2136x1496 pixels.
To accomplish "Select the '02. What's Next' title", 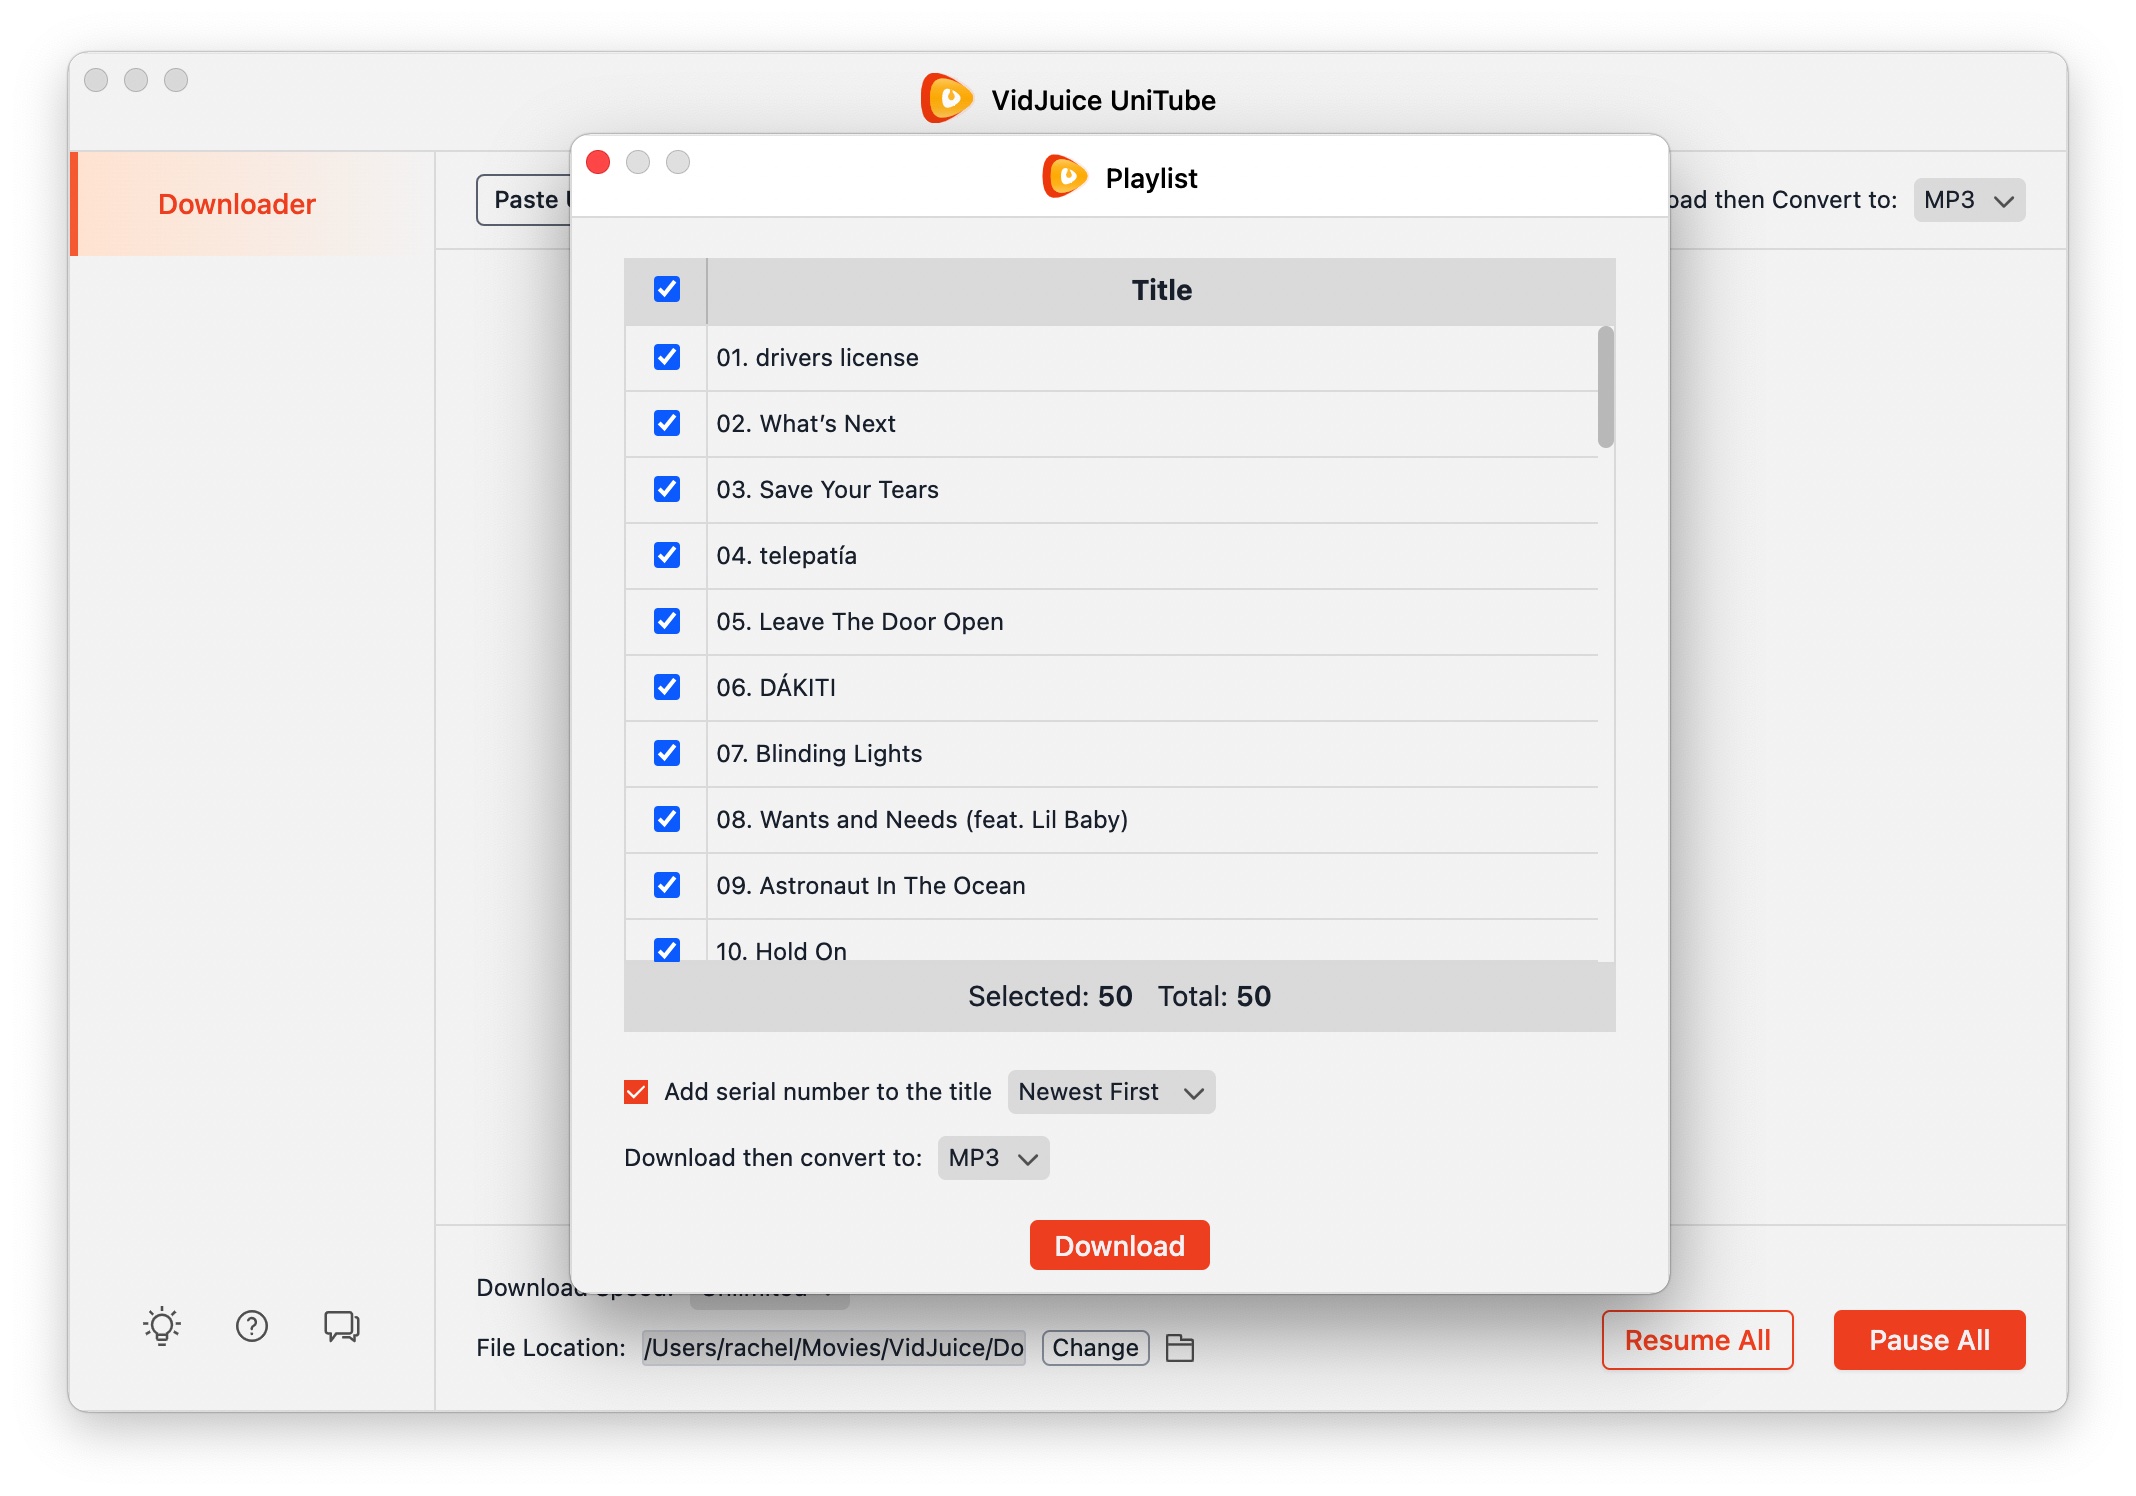I will 806,424.
